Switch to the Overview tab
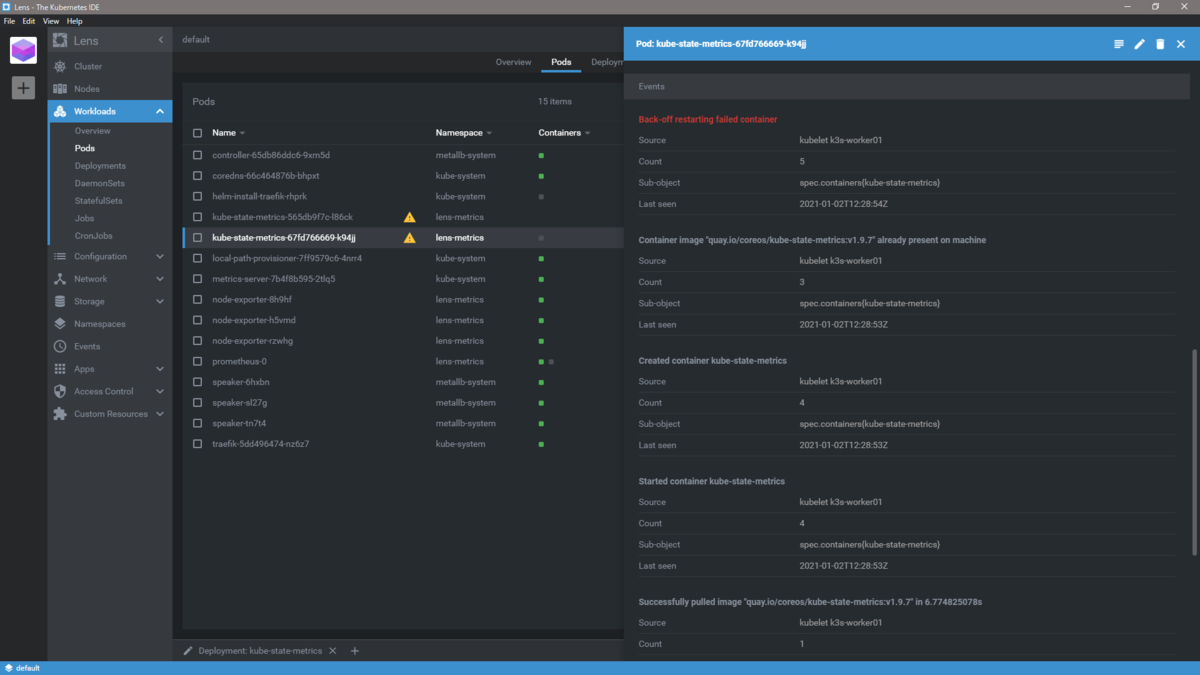This screenshot has height=675, width=1200. click(x=513, y=62)
